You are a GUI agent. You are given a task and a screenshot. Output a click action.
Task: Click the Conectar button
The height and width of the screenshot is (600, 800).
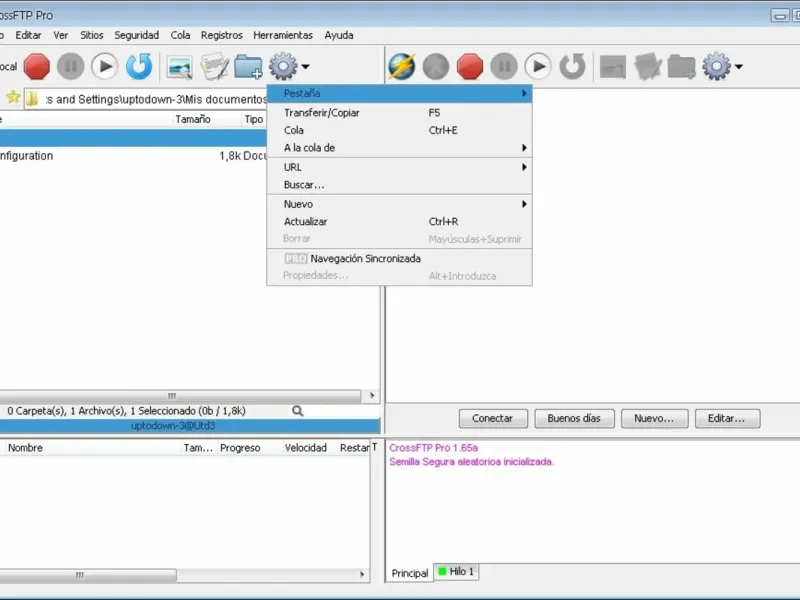click(x=492, y=418)
